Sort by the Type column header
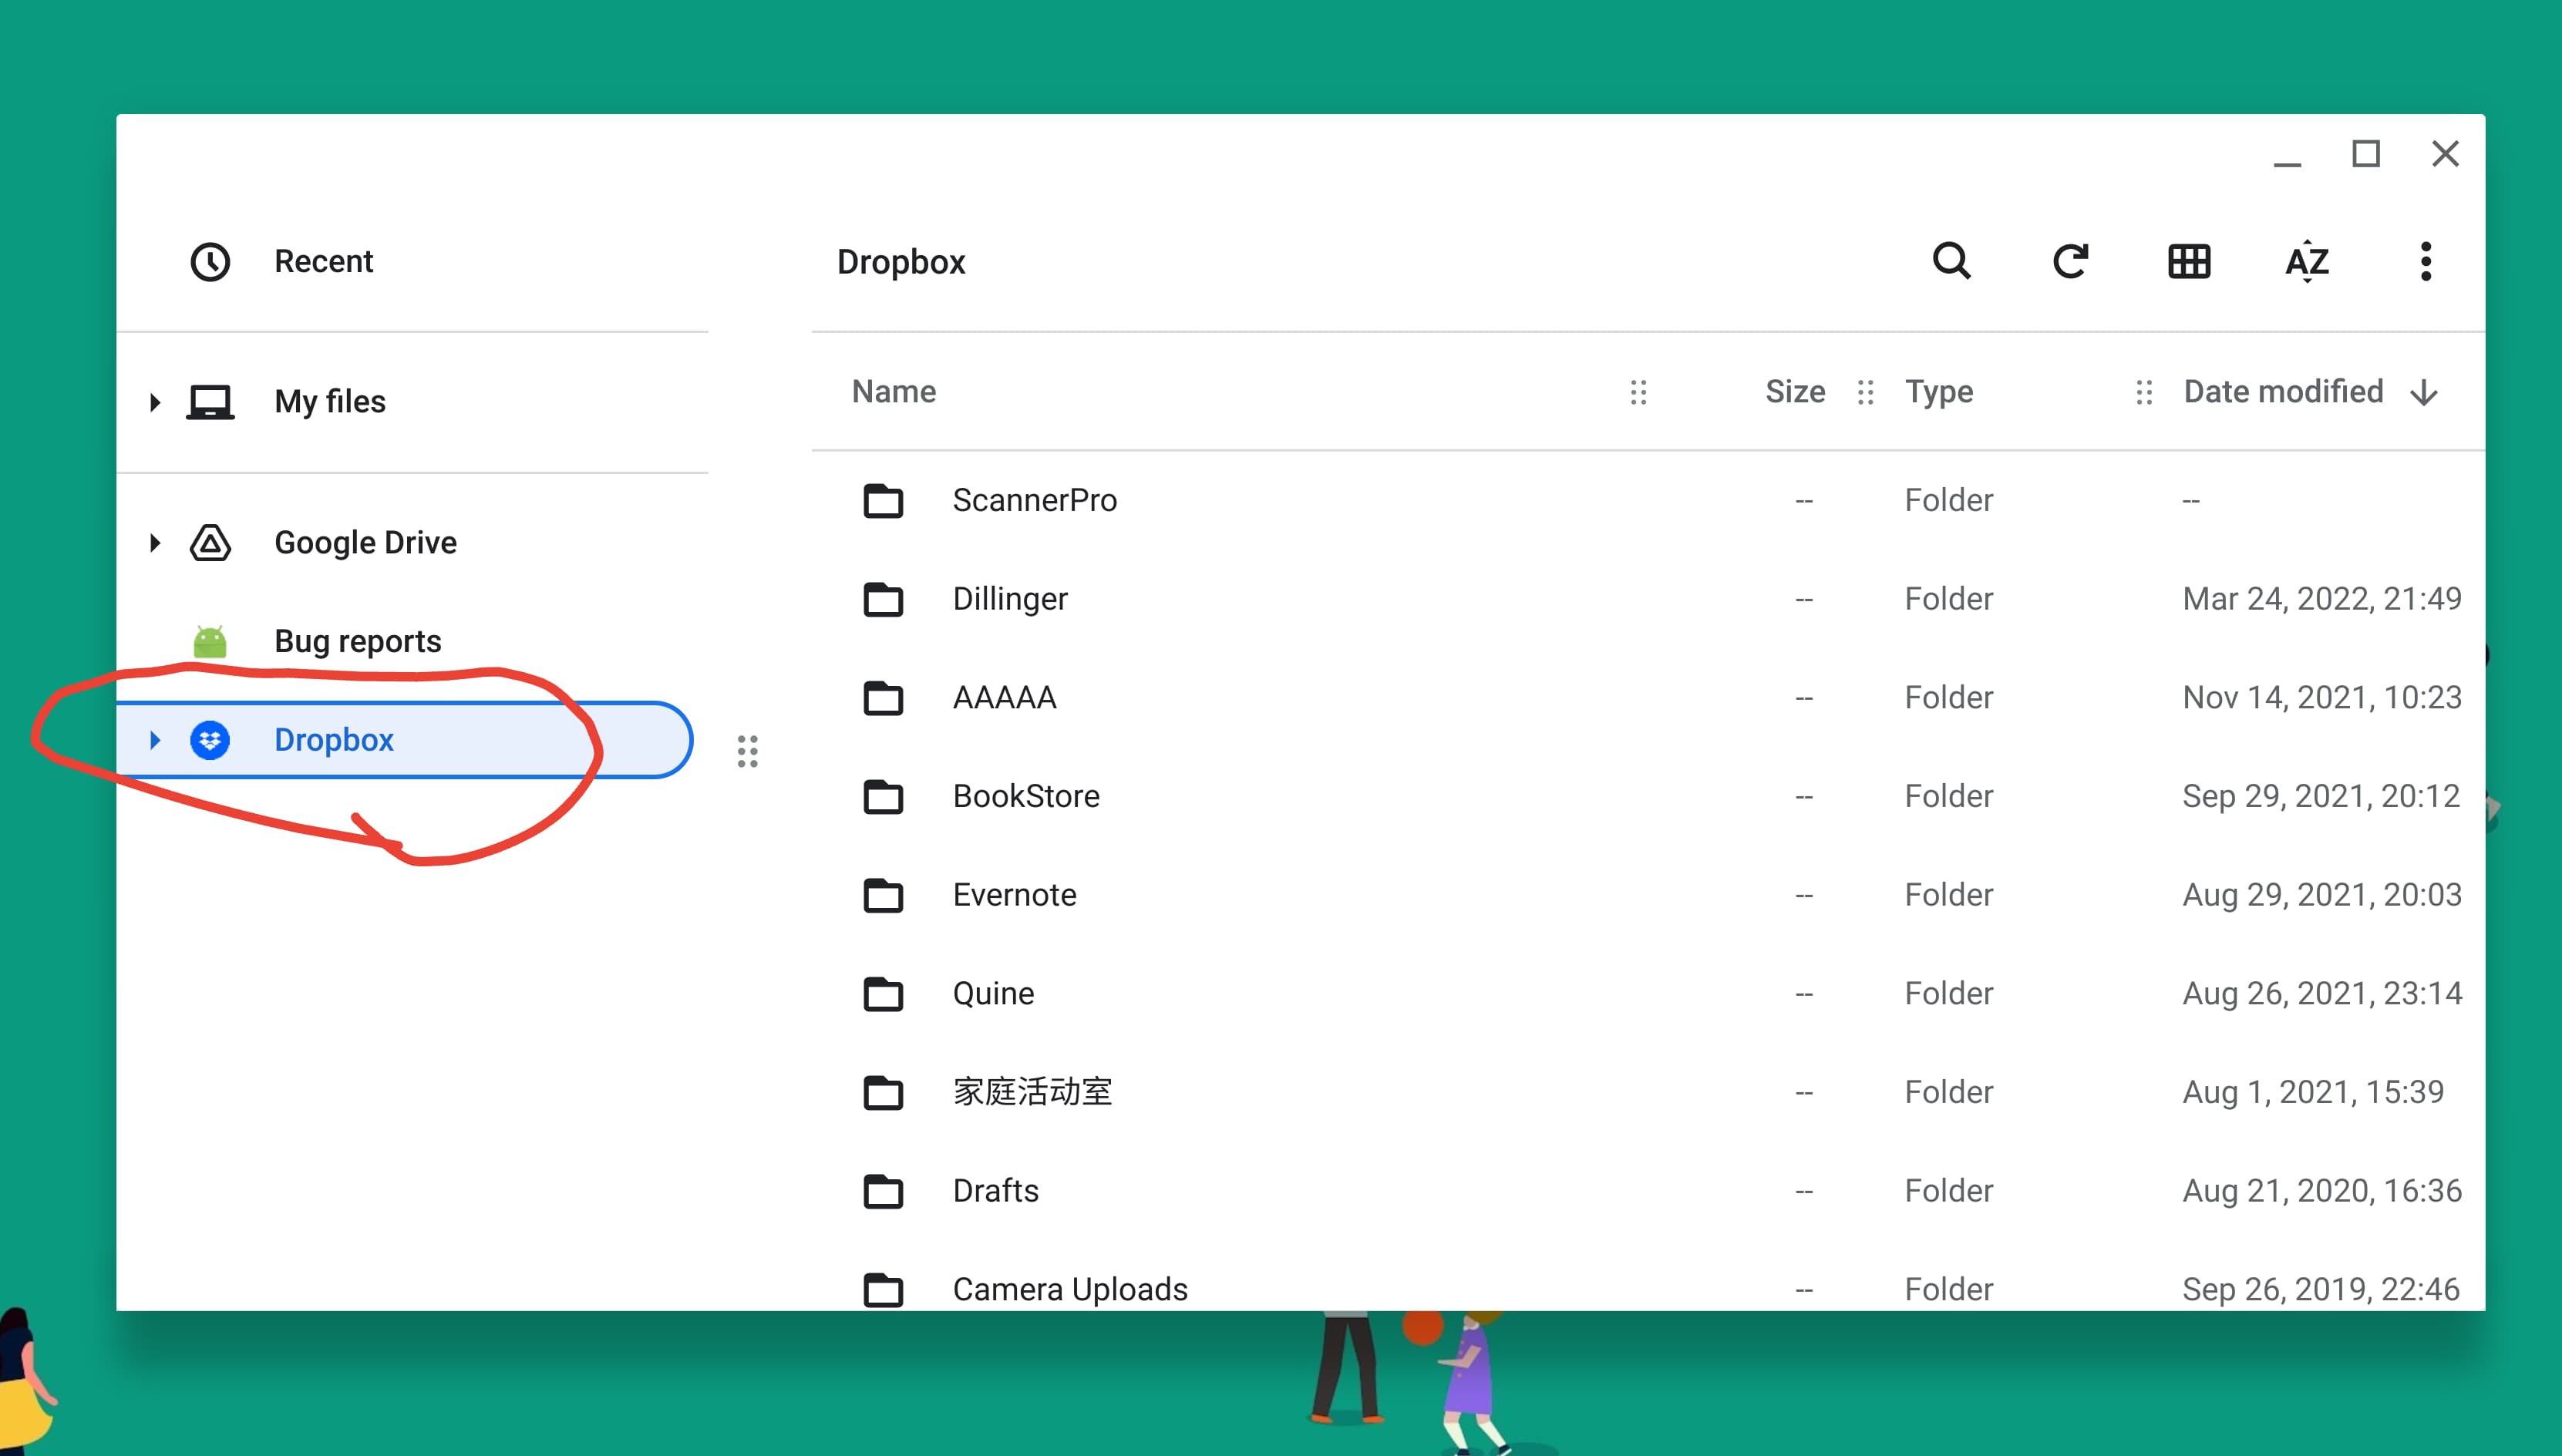The width and height of the screenshot is (2562, 1456). tap(1939, 392)
